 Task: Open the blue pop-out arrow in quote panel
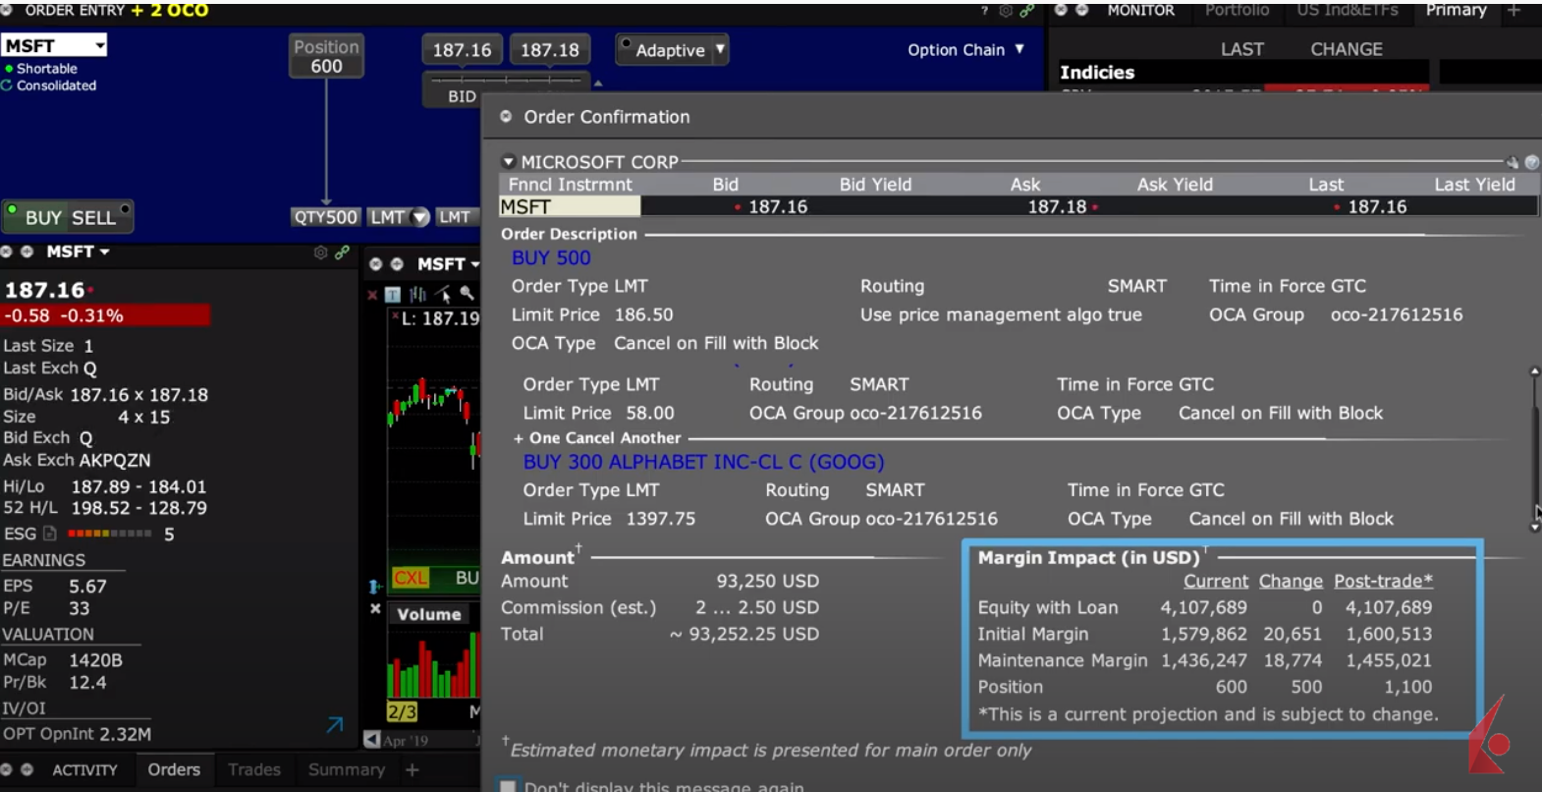click(x=335, y=724)
